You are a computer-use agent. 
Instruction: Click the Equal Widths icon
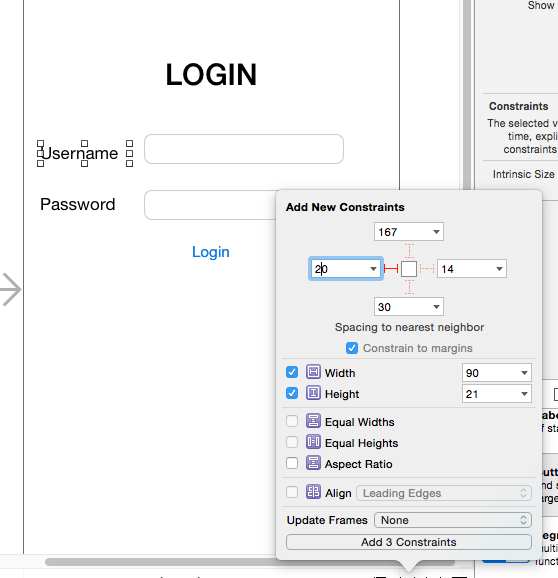[x=313, y=421]
